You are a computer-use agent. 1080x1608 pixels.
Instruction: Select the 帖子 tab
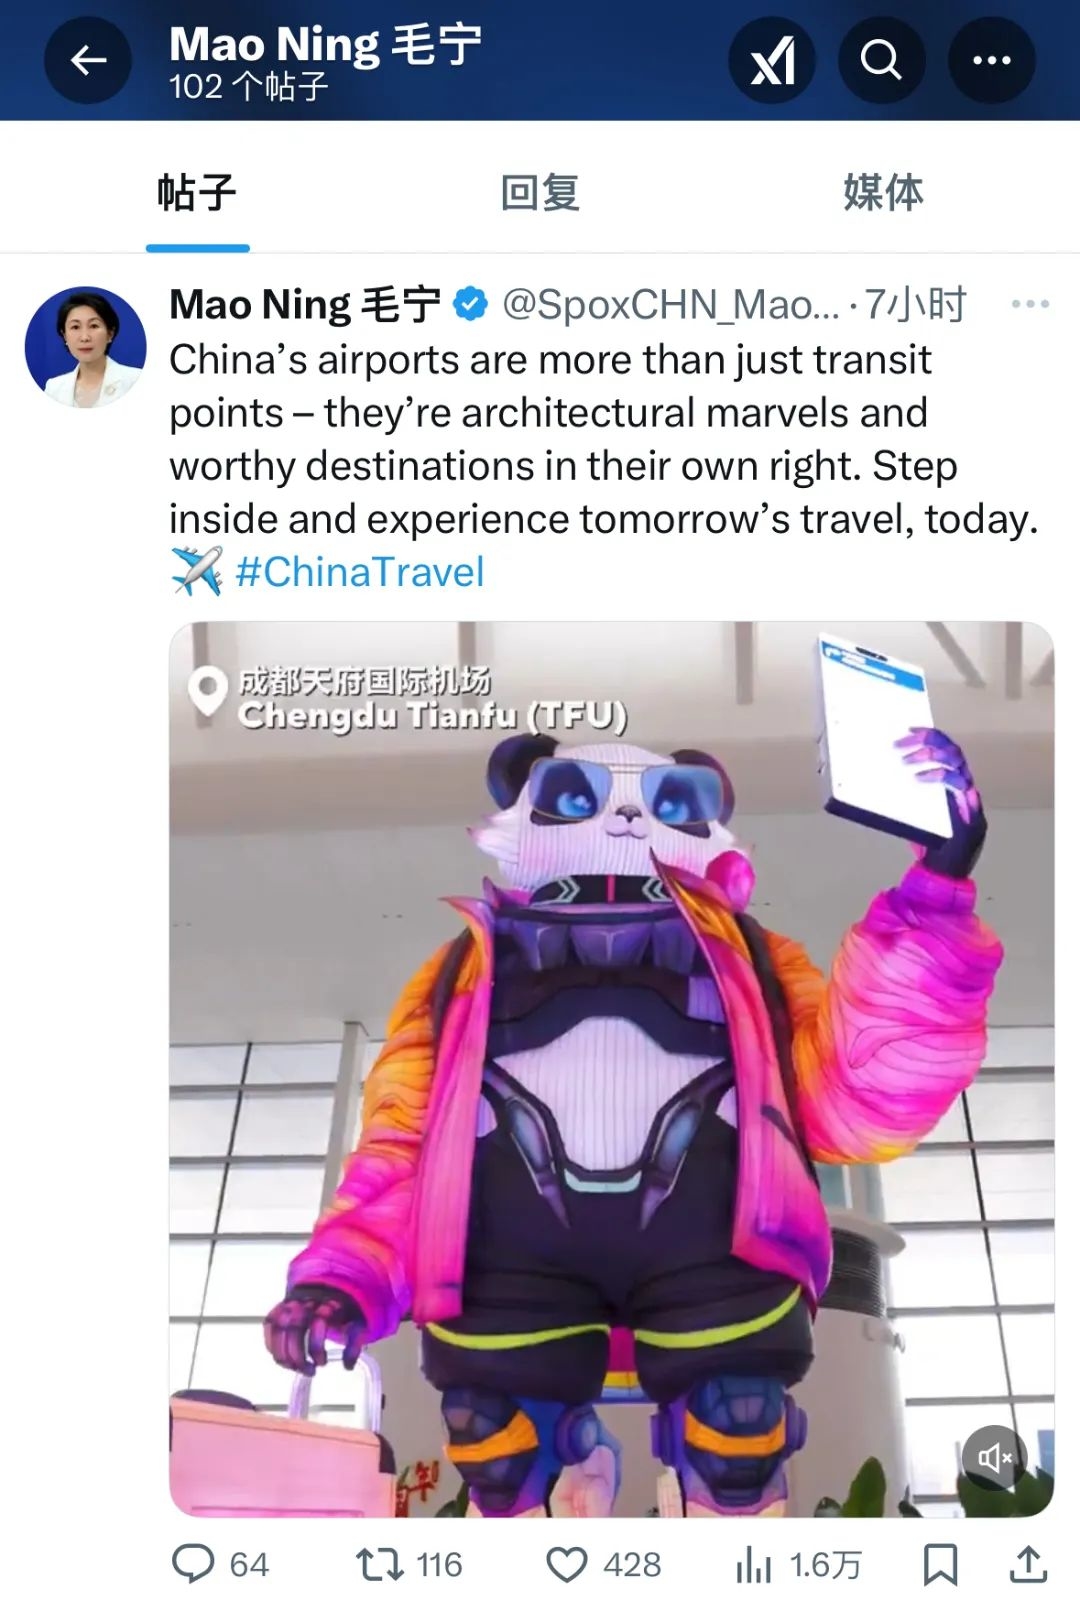[197, 192]
